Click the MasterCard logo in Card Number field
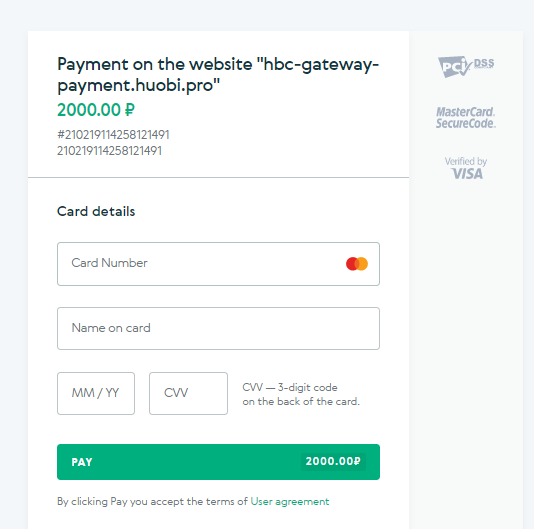Screen dimensions: 534x529 (x=357, y=264)
